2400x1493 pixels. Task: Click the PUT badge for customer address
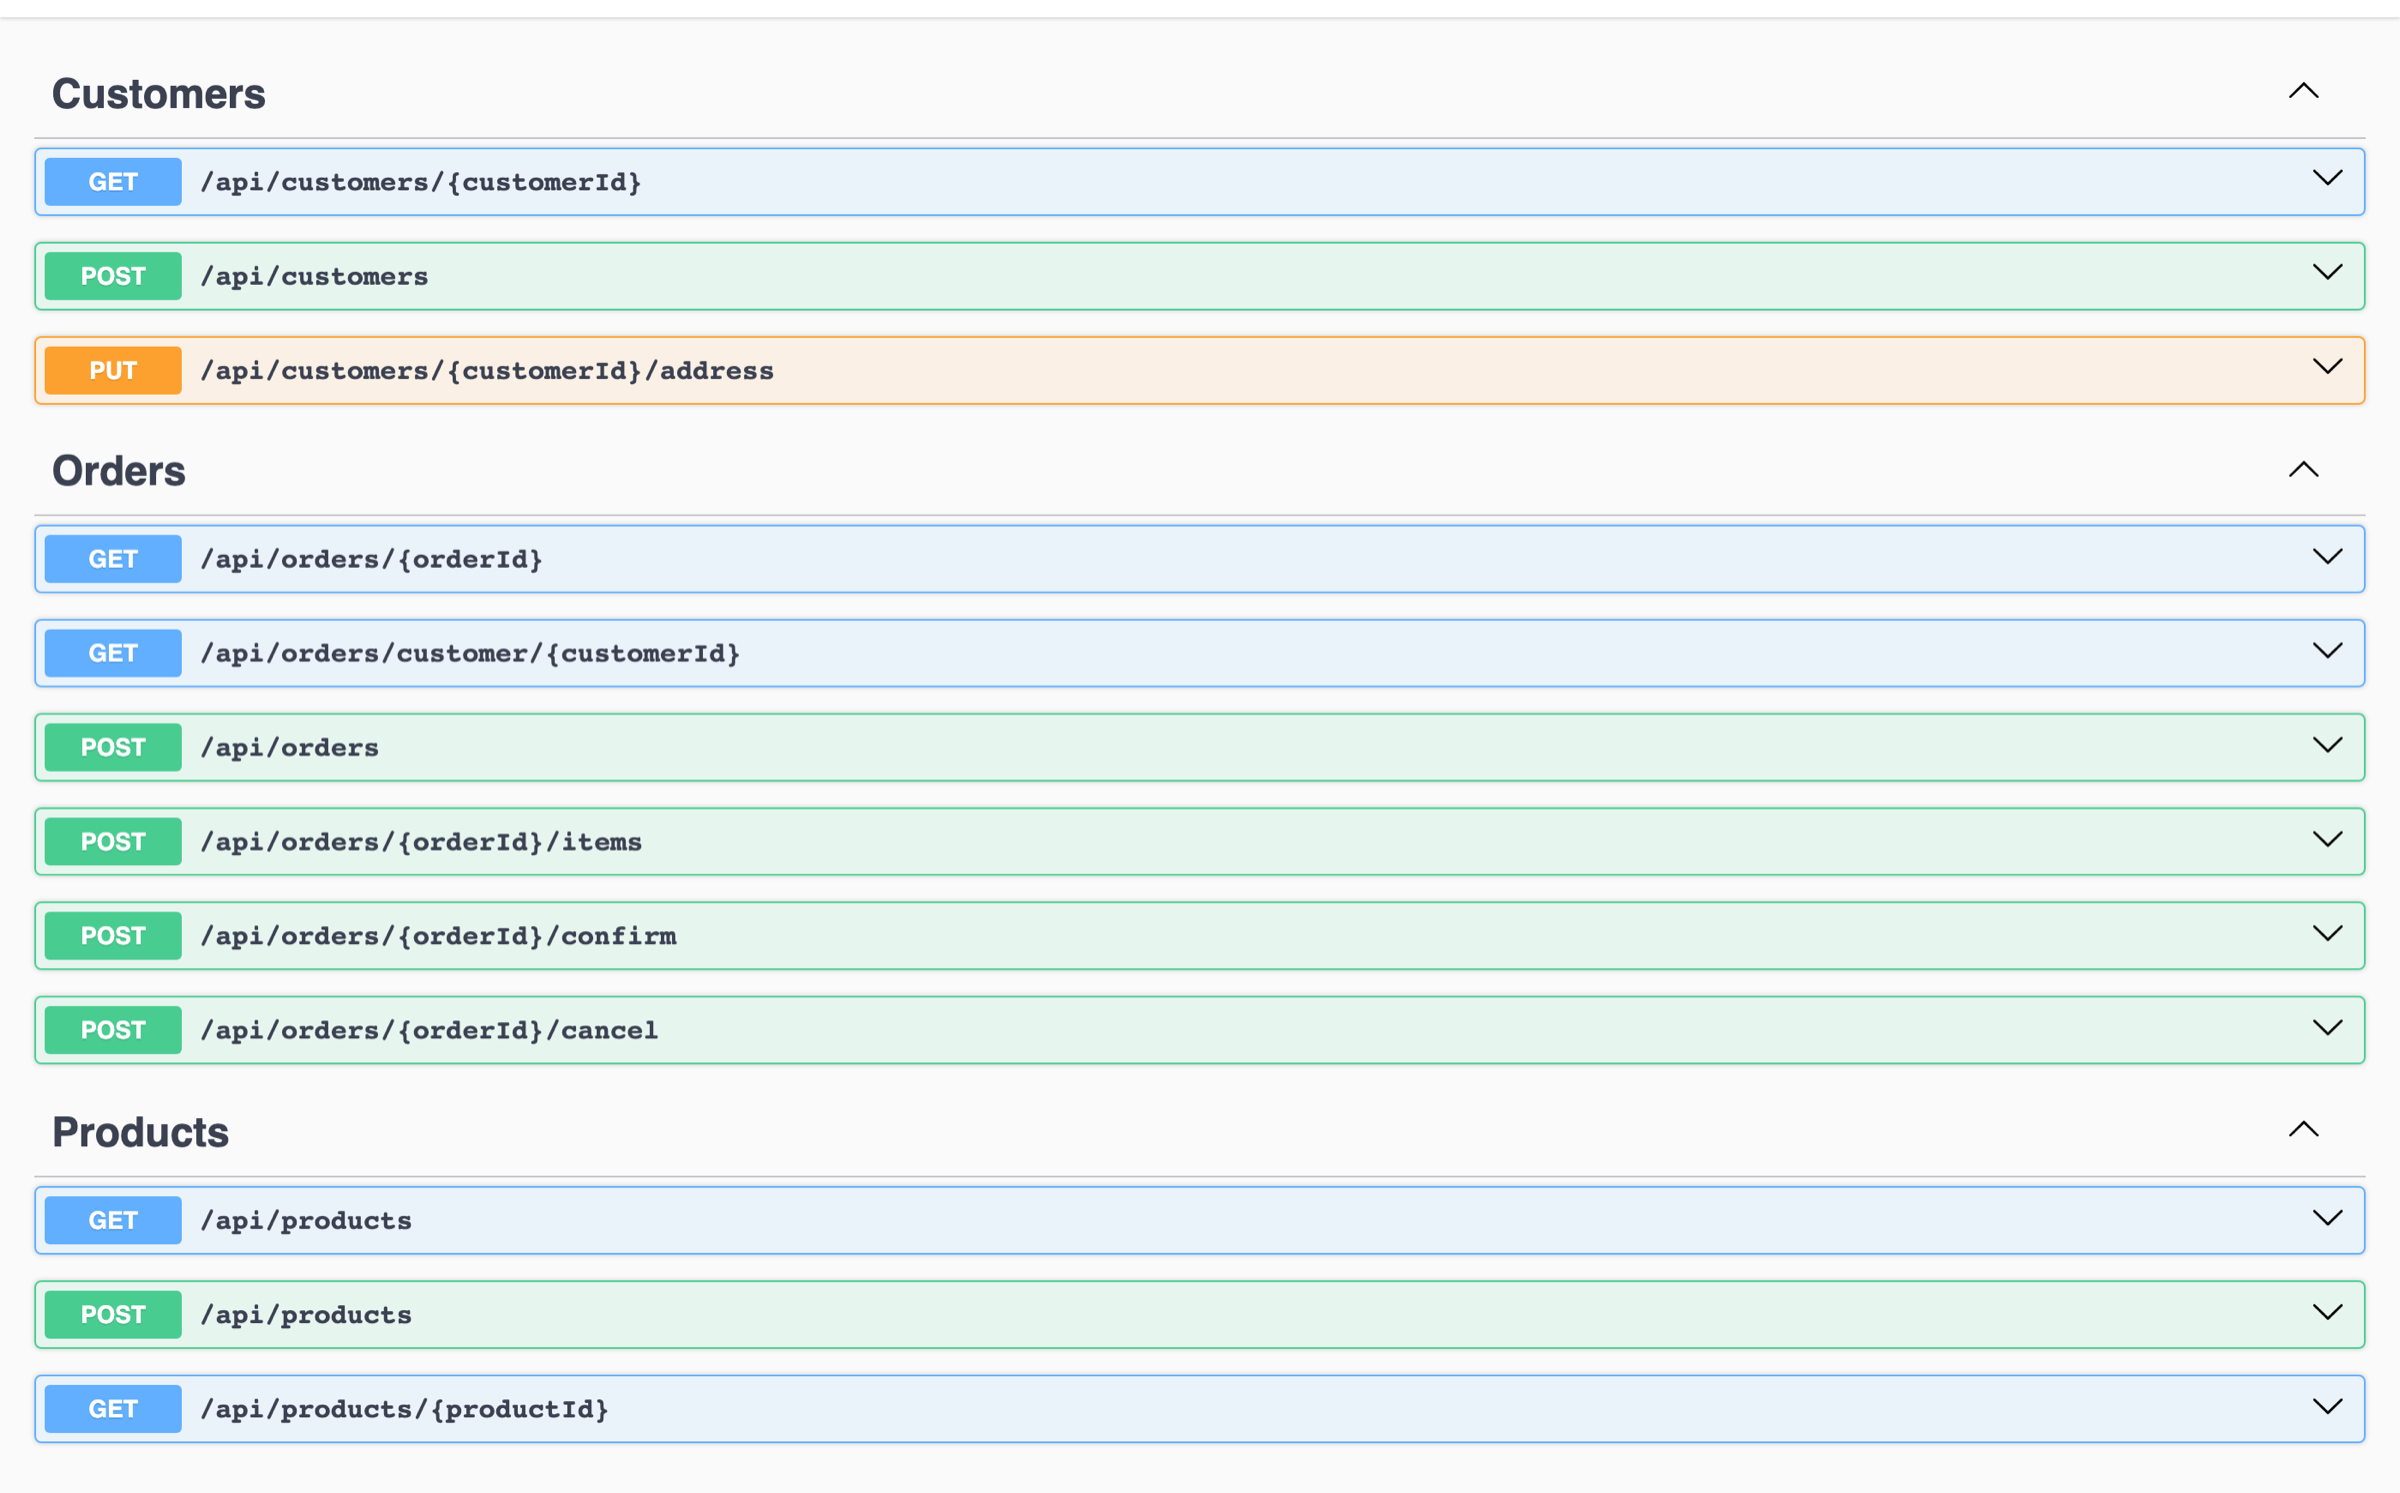[x=113, y=370]
